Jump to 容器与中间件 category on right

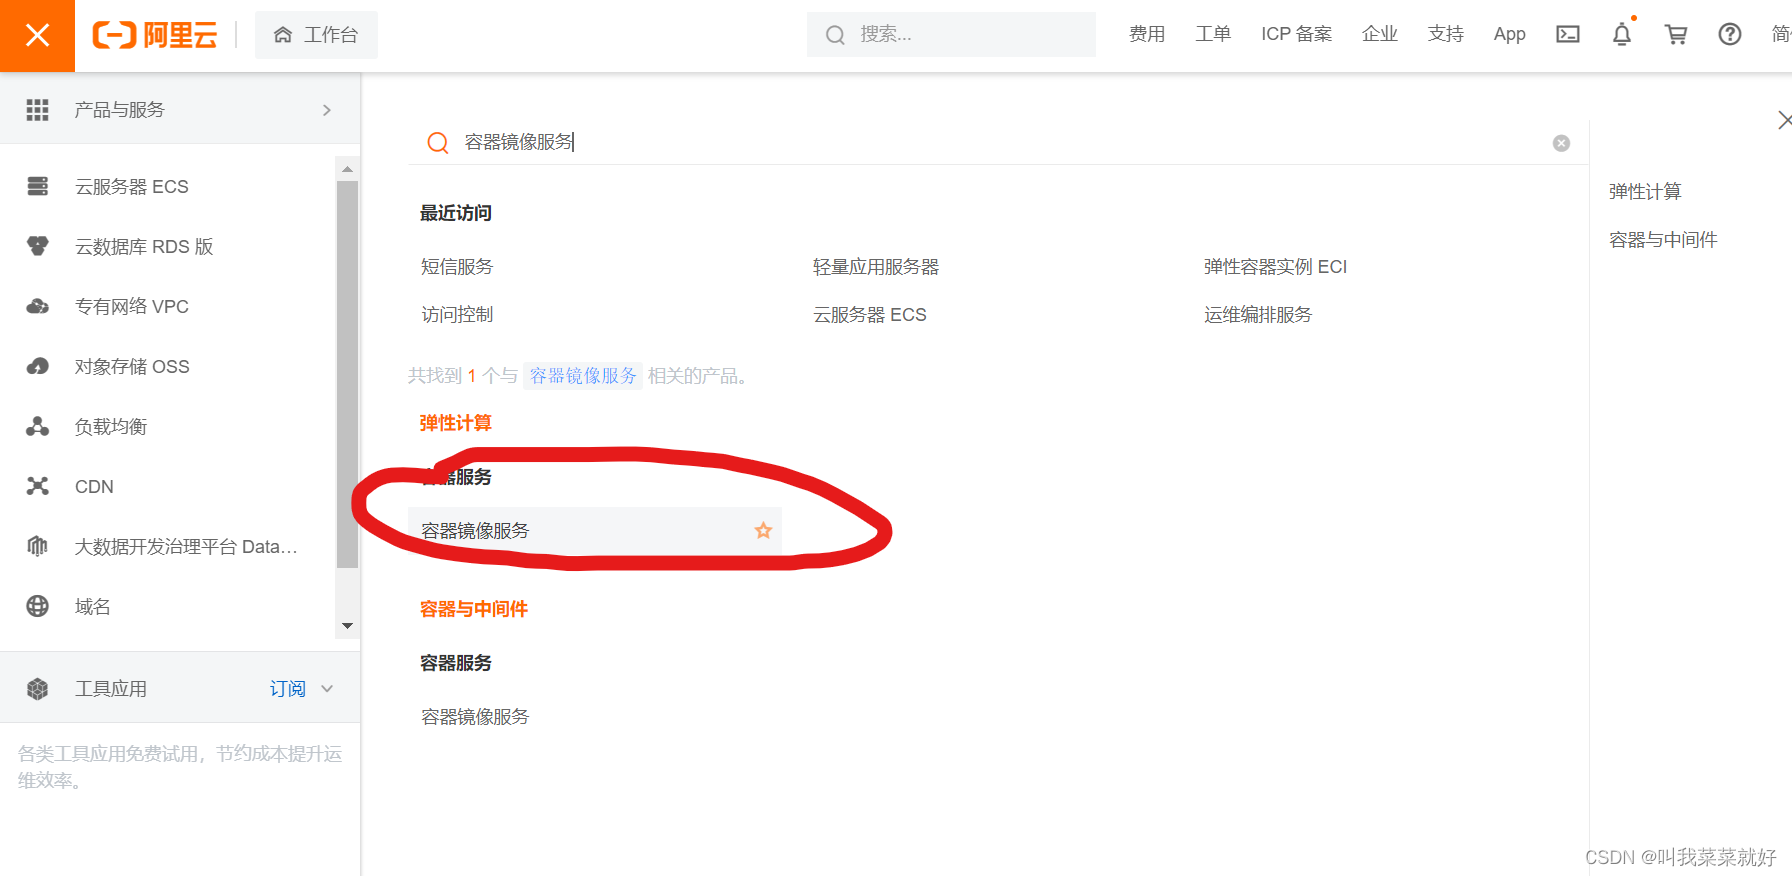(x=1663, y=240)
